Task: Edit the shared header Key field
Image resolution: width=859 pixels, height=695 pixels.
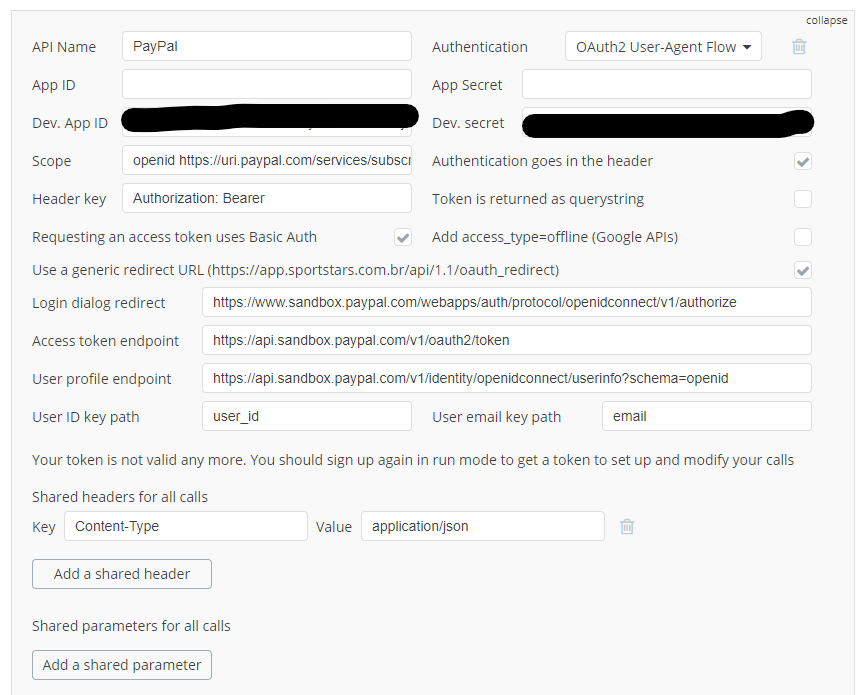Action: 186,526
